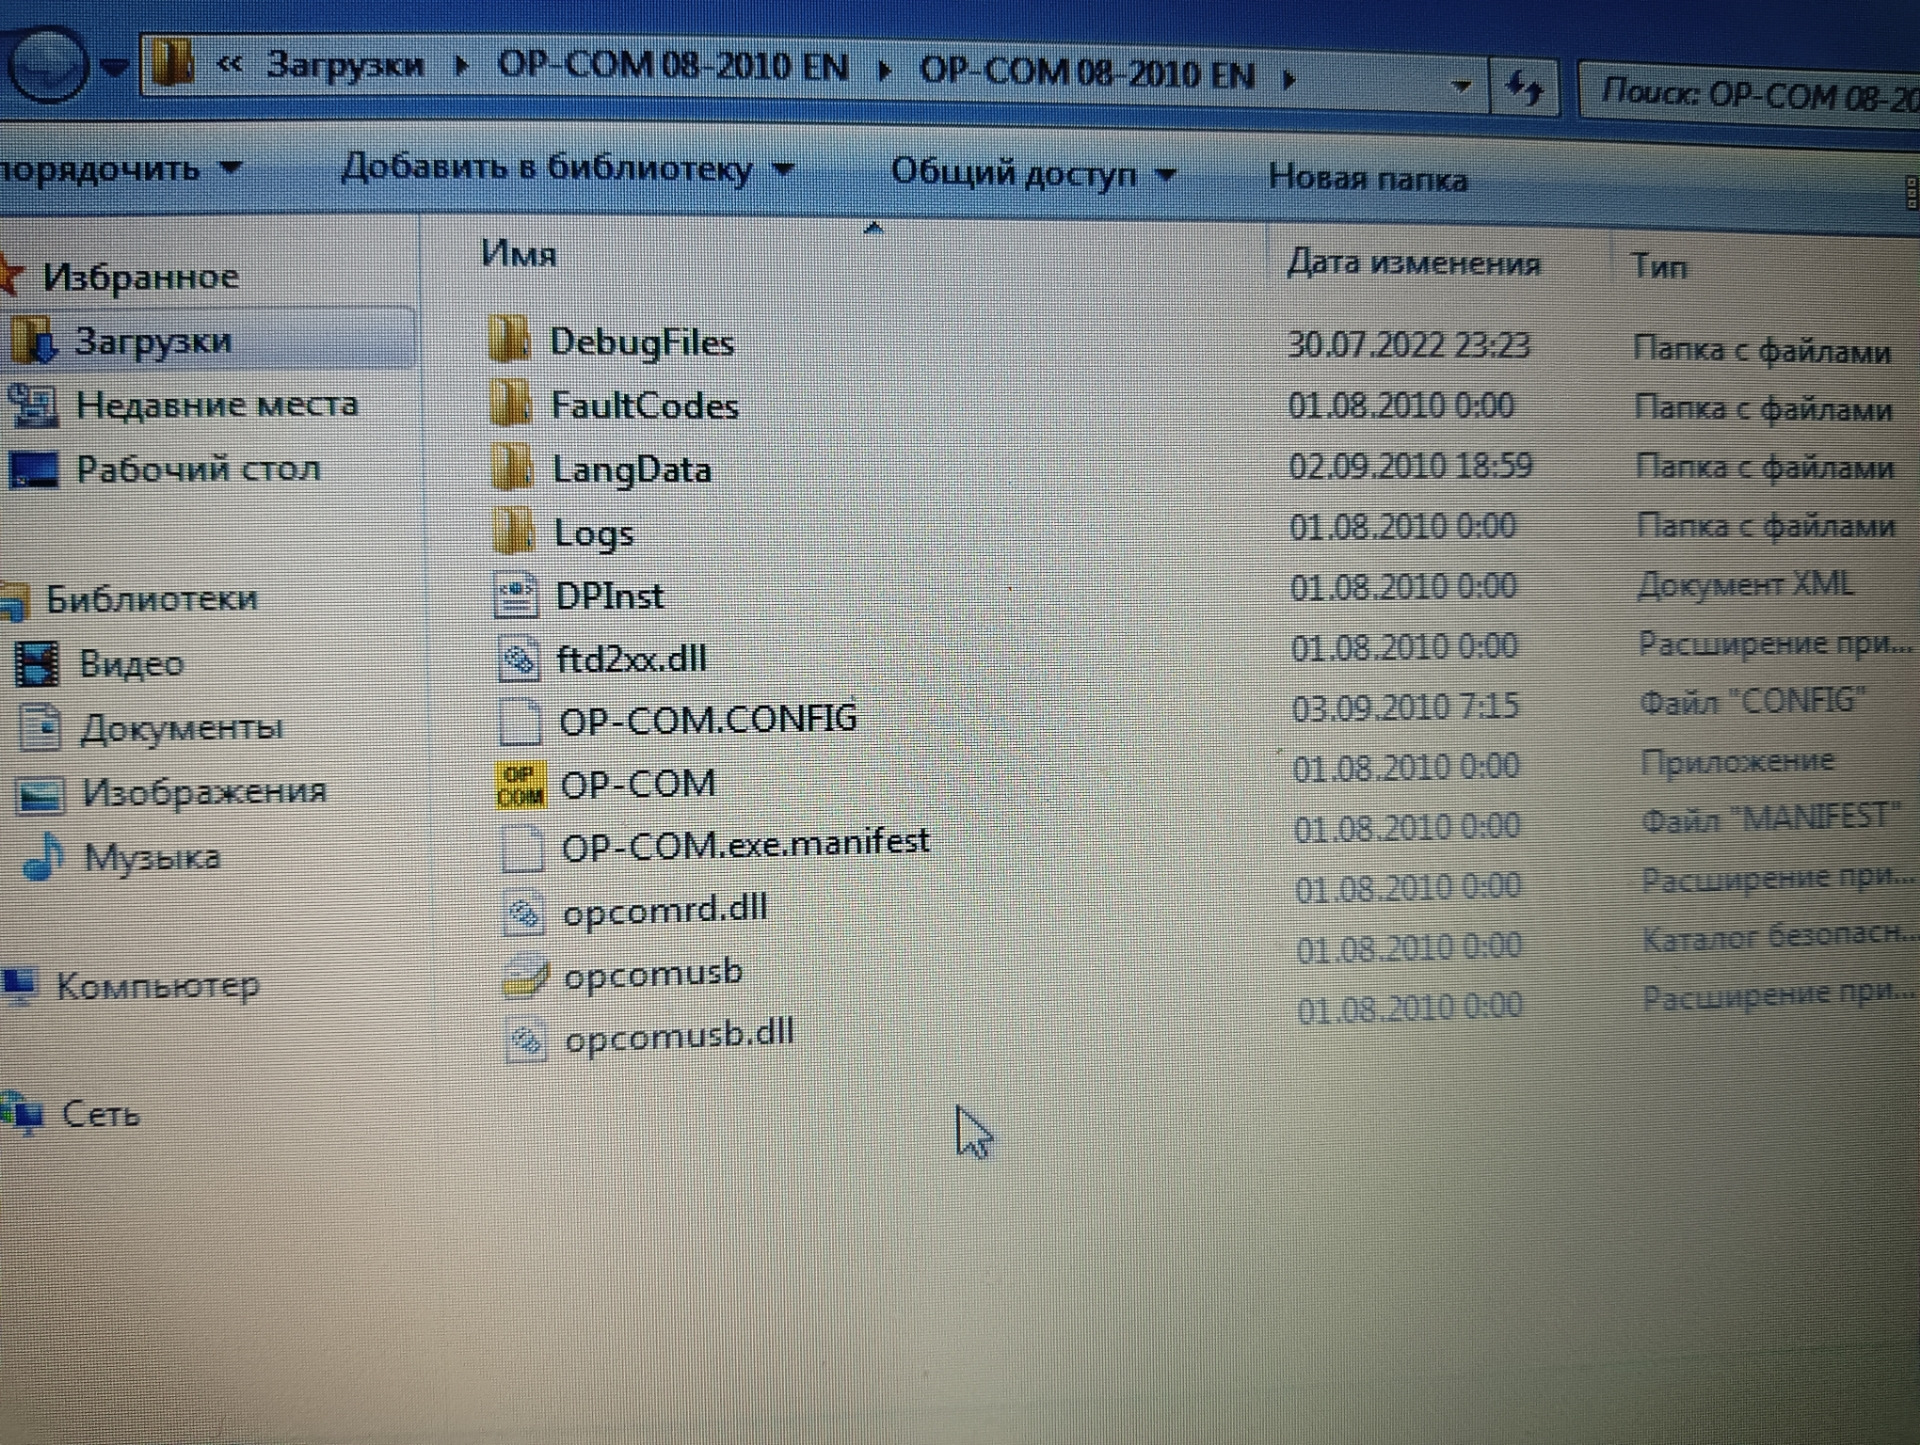Sort by the Дата изменения column
This screenshot has height=1445, width=1920.
(1412, 263)
